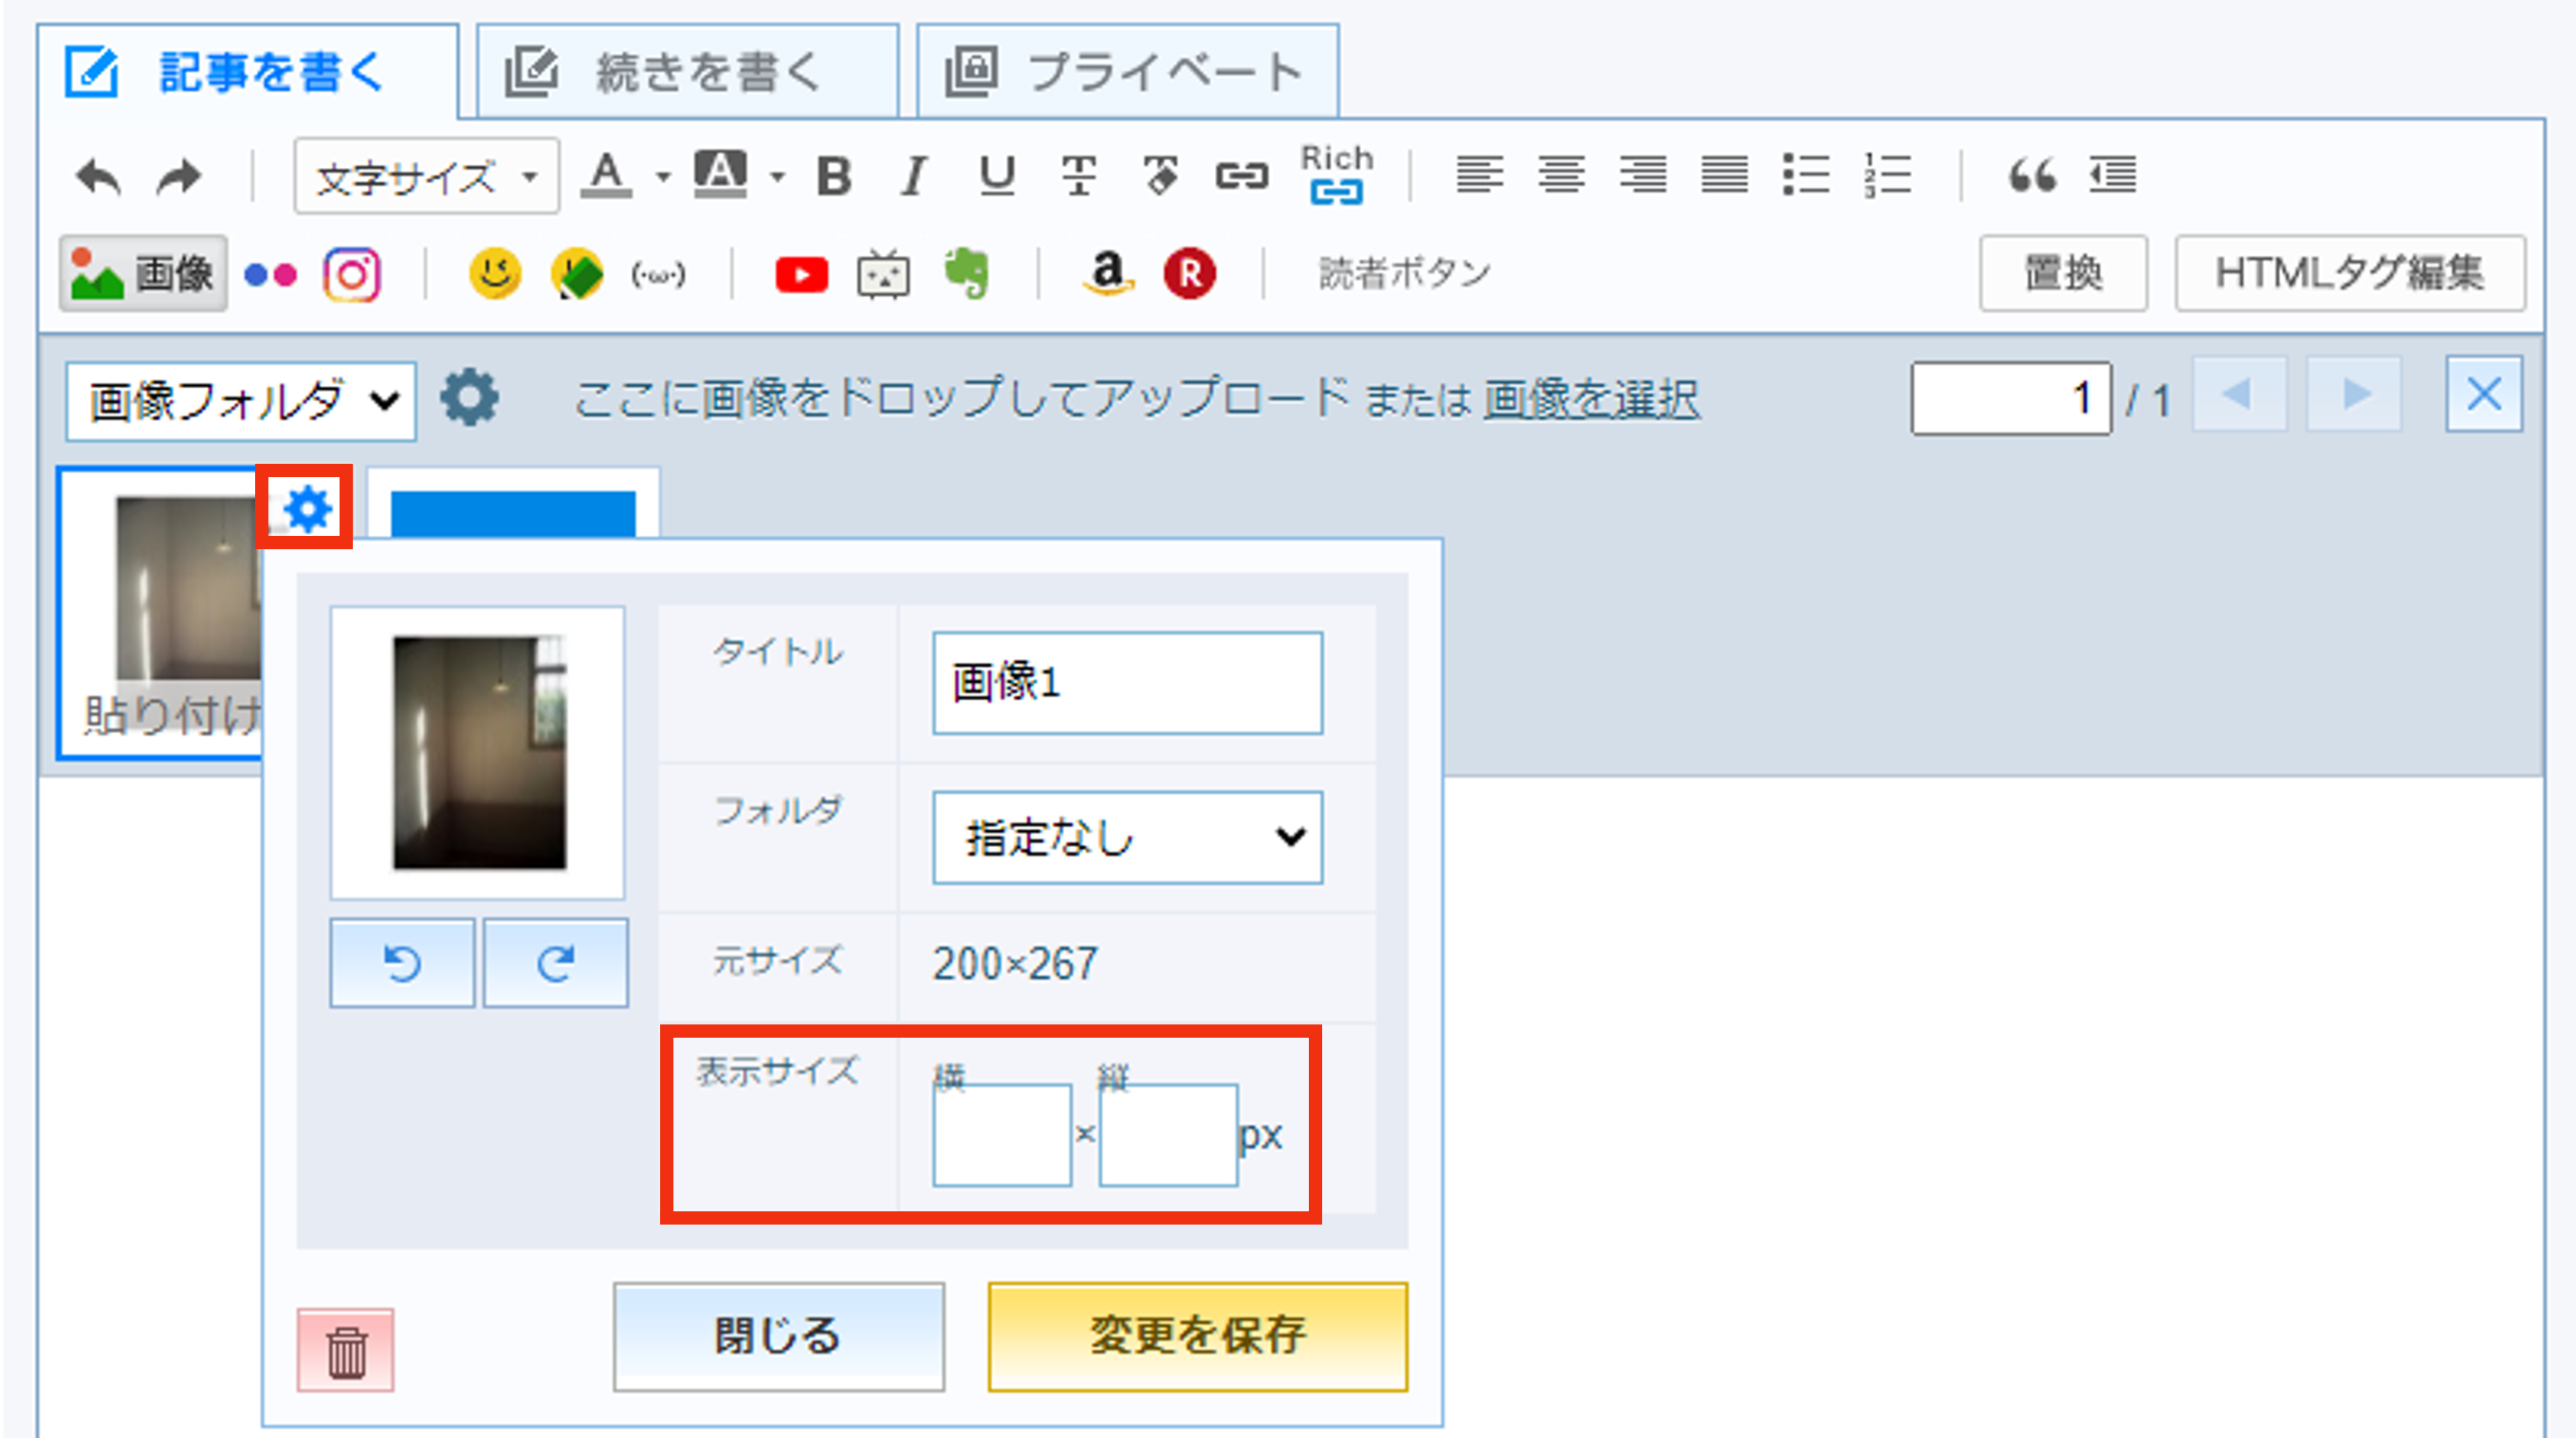The width and height of the screenshot is (2576, 1438).
Task: Open the Evernote paste tool
Action: coord(966,273)
